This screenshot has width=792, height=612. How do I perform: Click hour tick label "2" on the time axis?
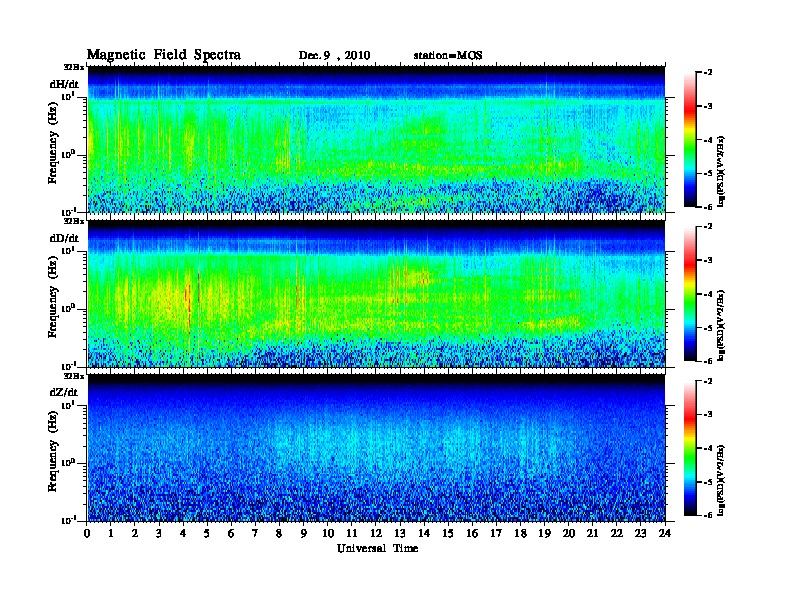tap(135, 534)
